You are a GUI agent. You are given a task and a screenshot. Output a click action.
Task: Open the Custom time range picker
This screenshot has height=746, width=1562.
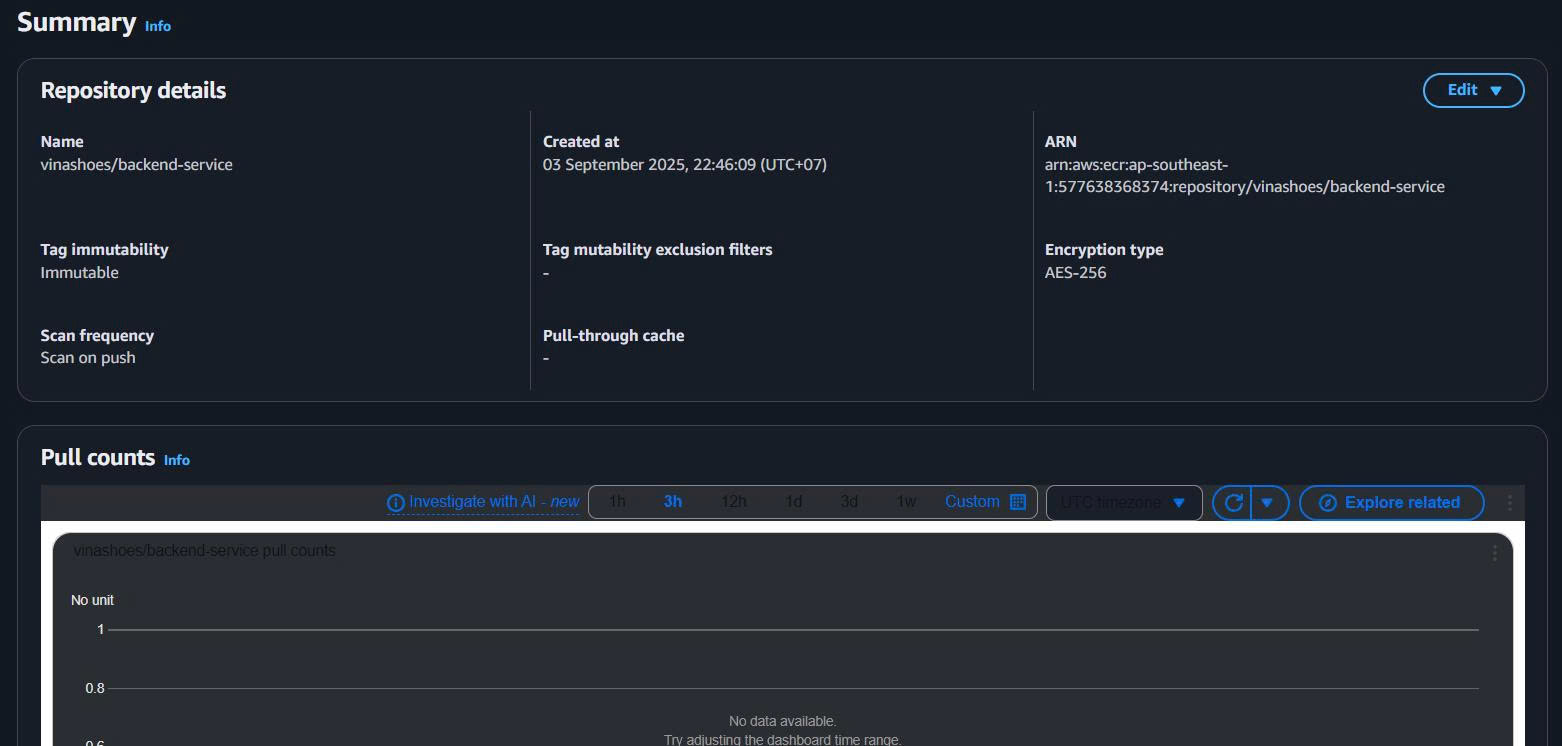[972, 502]
